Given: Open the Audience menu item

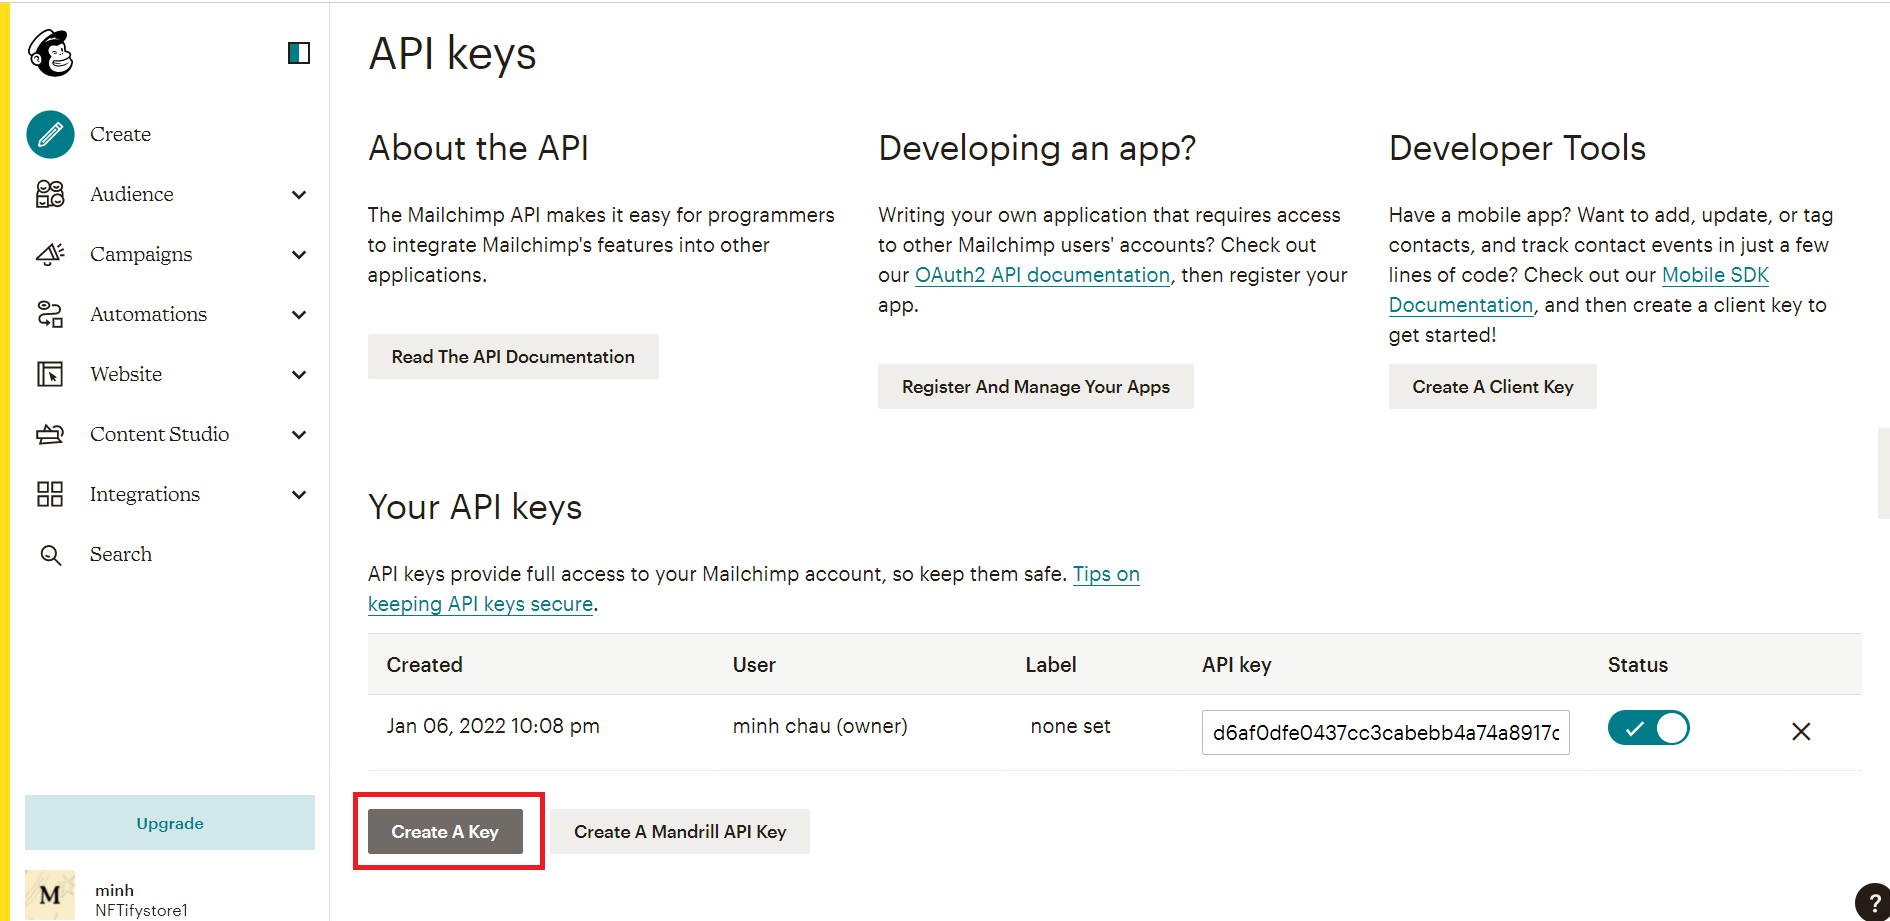Looking at the screenshot, I should [132, 194].
